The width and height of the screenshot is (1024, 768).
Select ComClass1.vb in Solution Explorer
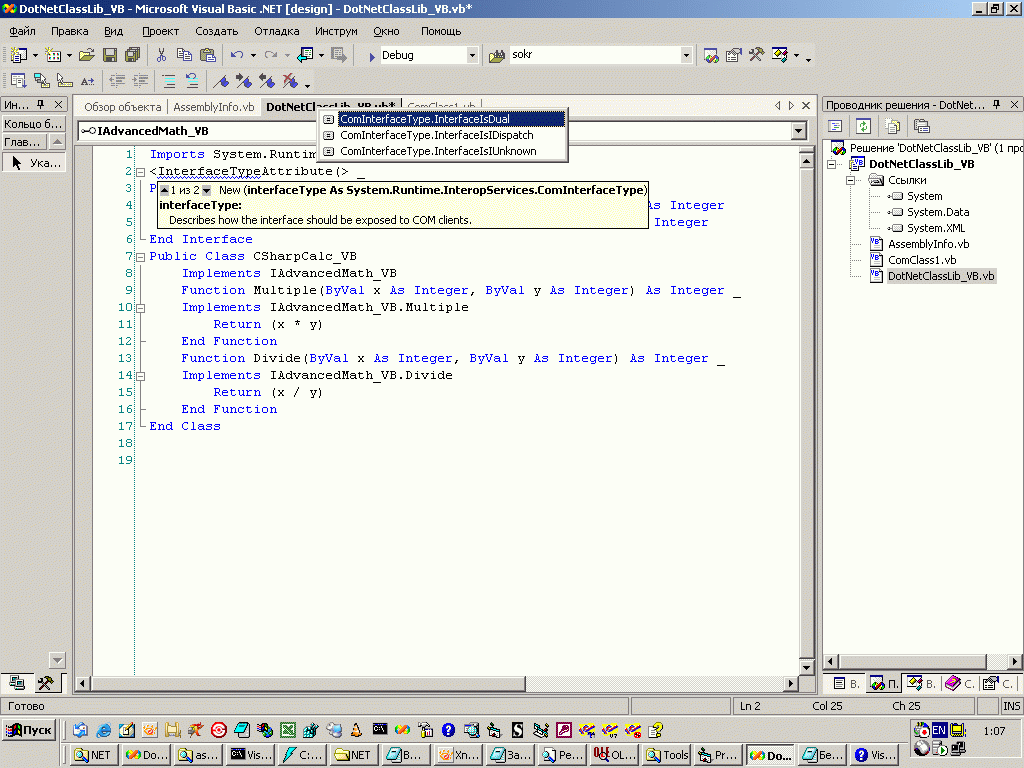point(920,260)
